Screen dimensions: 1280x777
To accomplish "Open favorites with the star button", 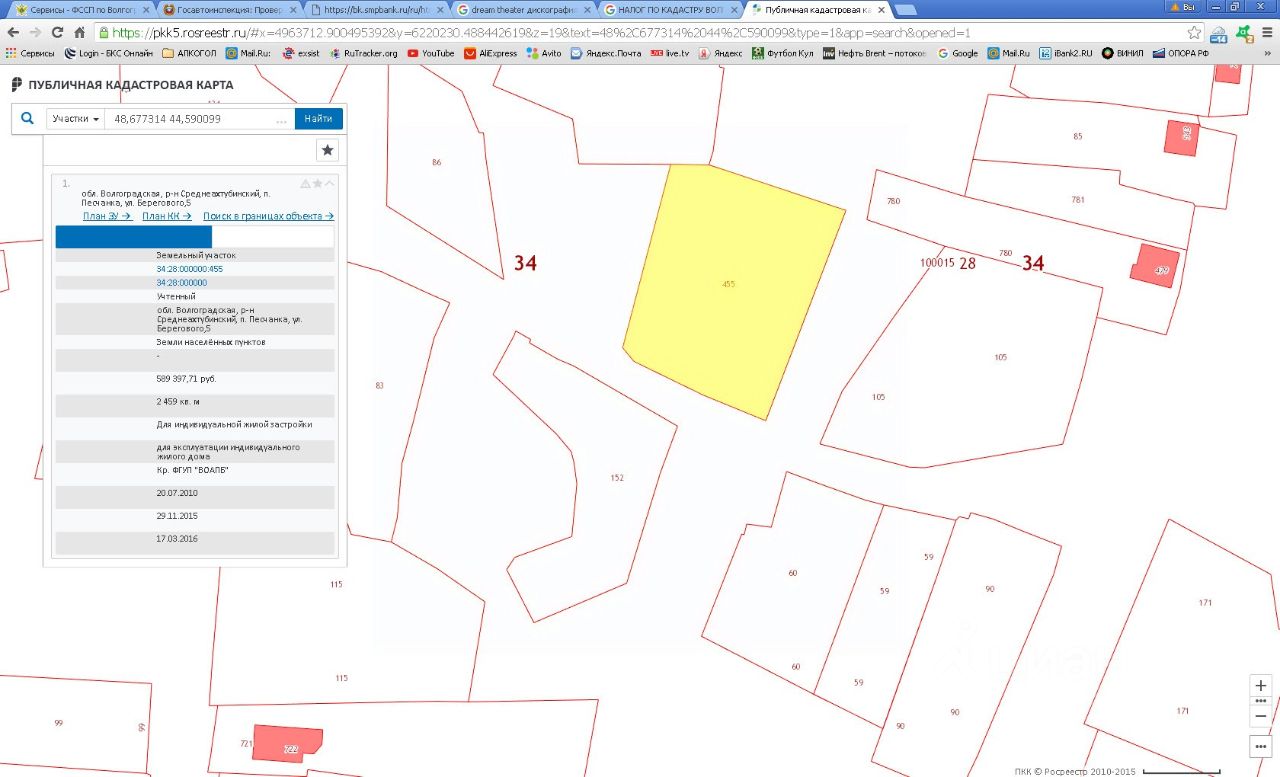I will tap(327, 150).
